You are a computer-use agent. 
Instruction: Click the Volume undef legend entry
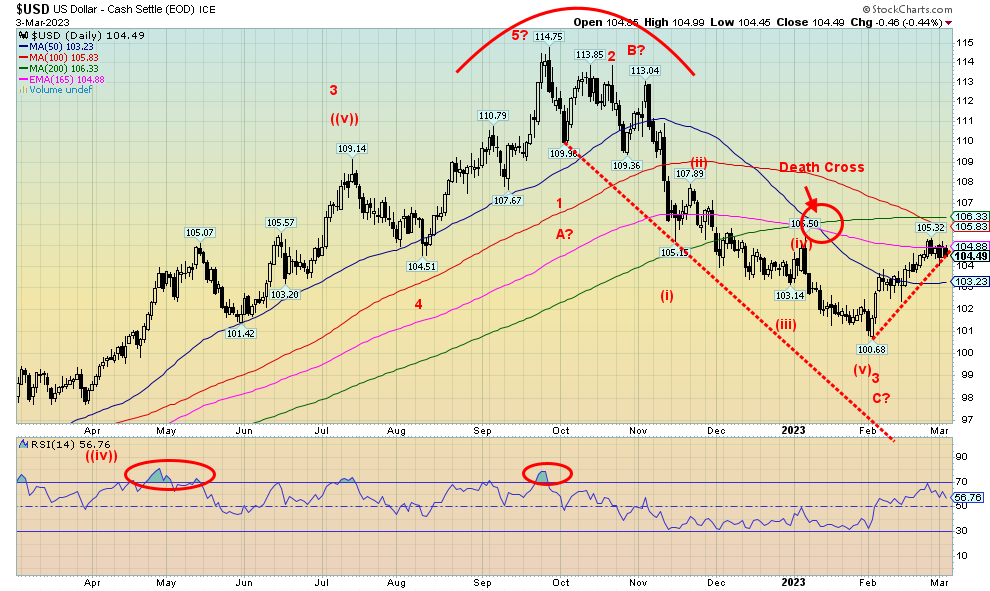click(x=53, y=90)
